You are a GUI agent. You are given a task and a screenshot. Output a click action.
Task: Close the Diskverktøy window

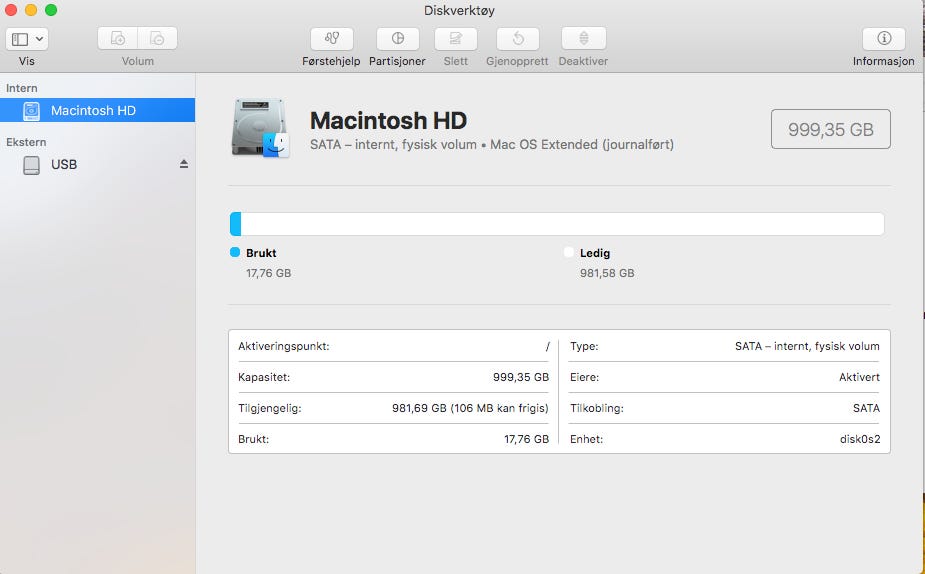(11, 10)
